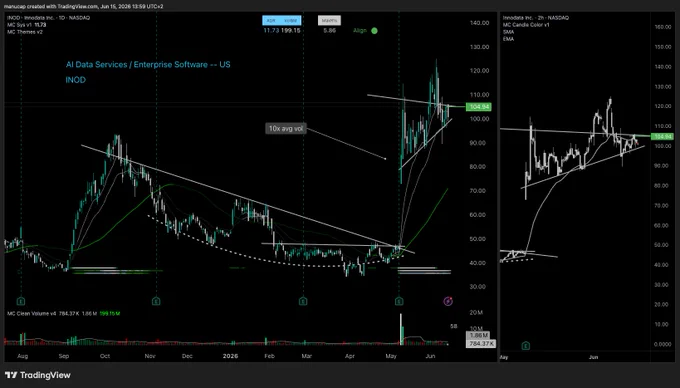Click the 104.94 price label on the daily chart
The height and width of the screenshot is (388, 680).
click(478, 107)
